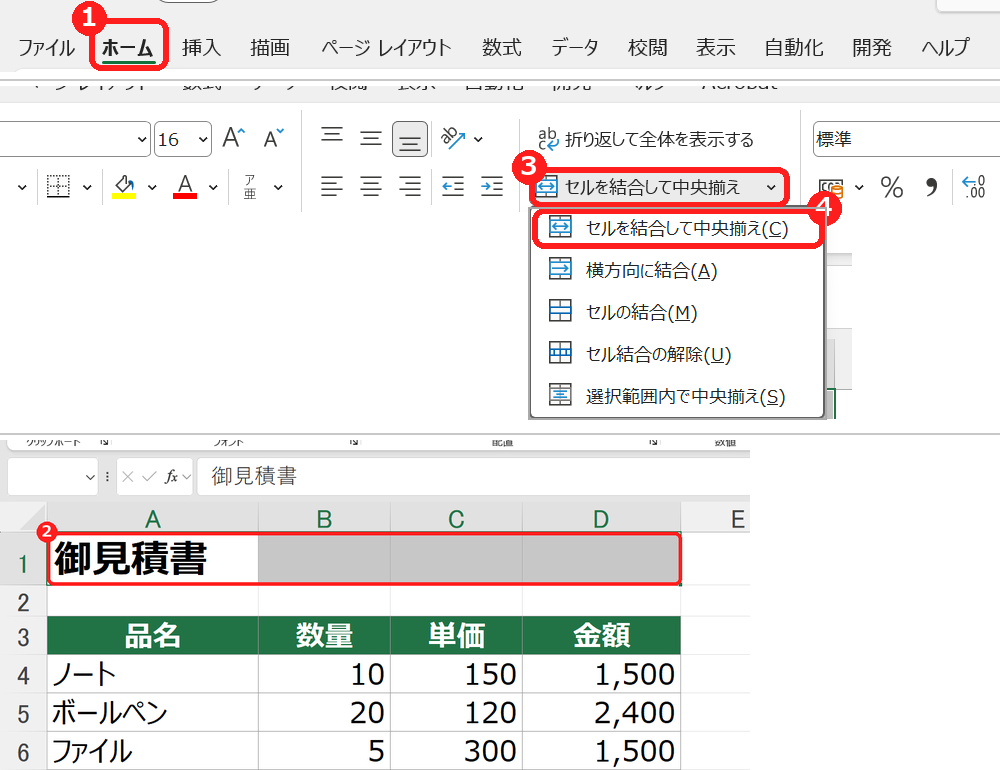Apply the yellow fill color
1000x770 pixels.
(x=124, y=186)
